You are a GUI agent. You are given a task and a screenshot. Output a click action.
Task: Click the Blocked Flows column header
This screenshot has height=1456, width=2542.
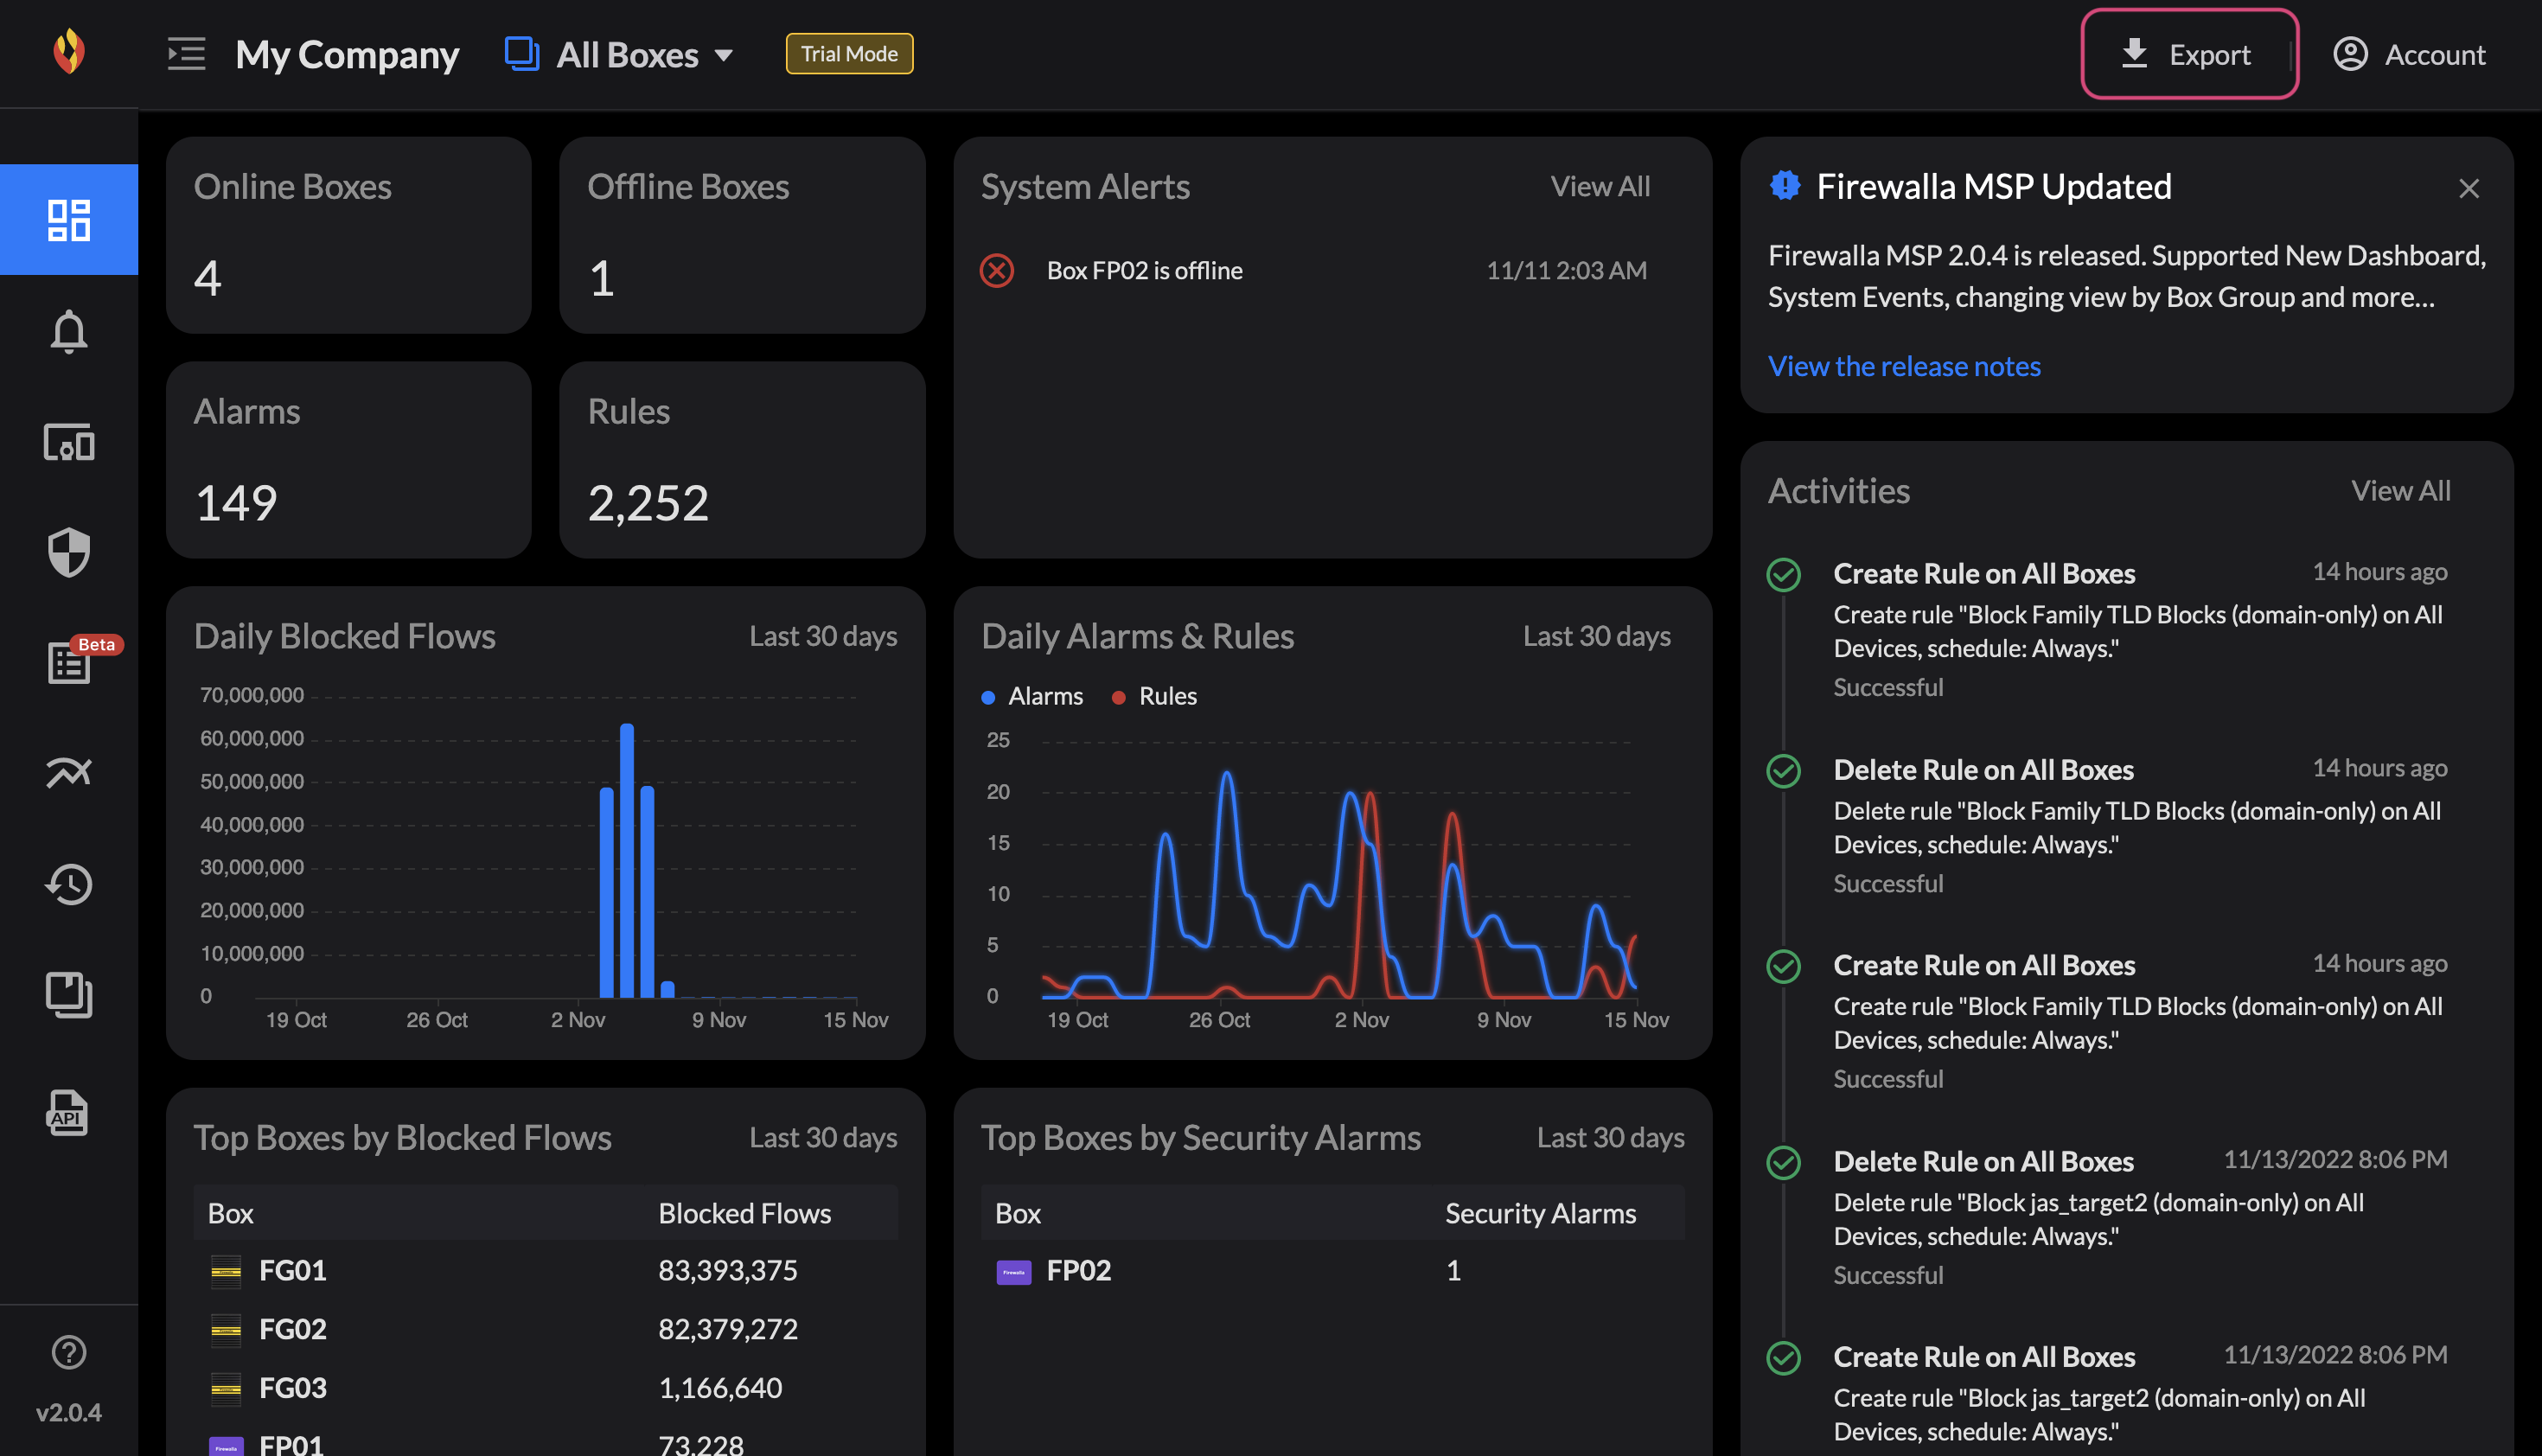click(x=744, y=1213)
